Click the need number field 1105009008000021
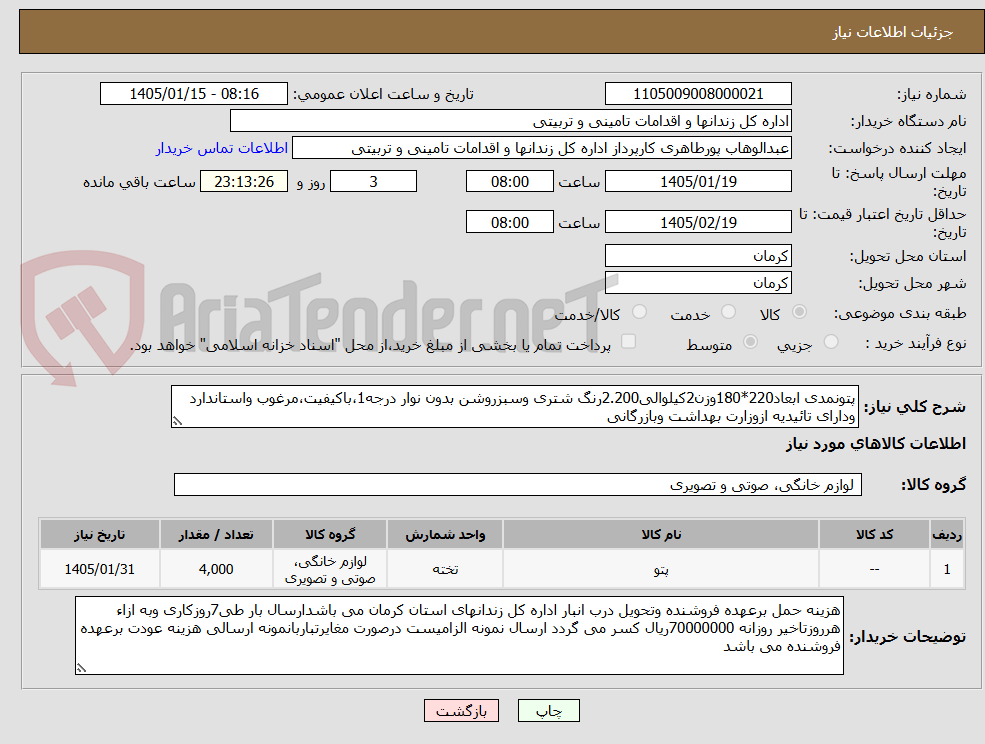Image resolution: width=985 pixels, height=744 pixels. (698, 94)
